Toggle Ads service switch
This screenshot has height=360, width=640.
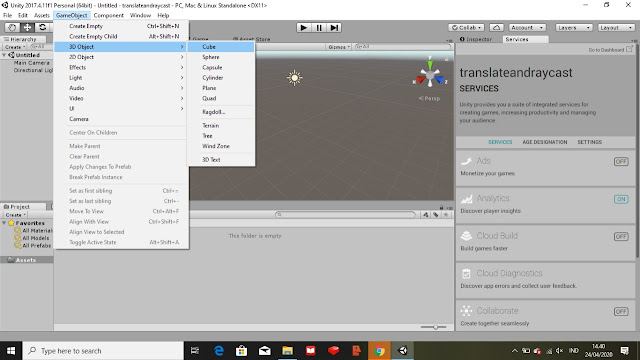(x=621, y=162)
